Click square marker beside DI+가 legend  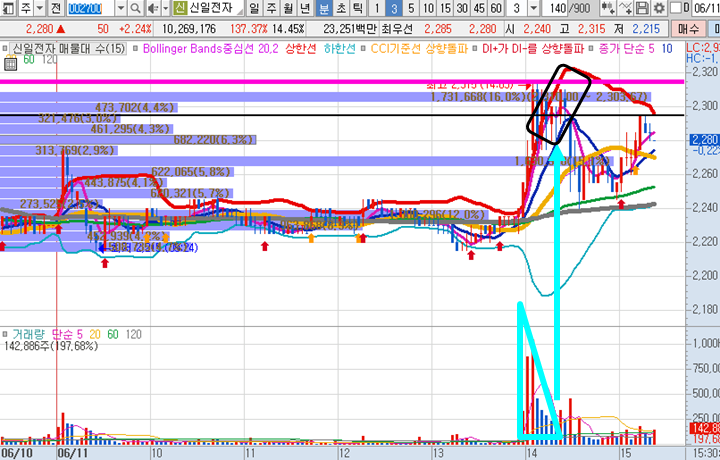pyautogui.click(x=475, y=48)
